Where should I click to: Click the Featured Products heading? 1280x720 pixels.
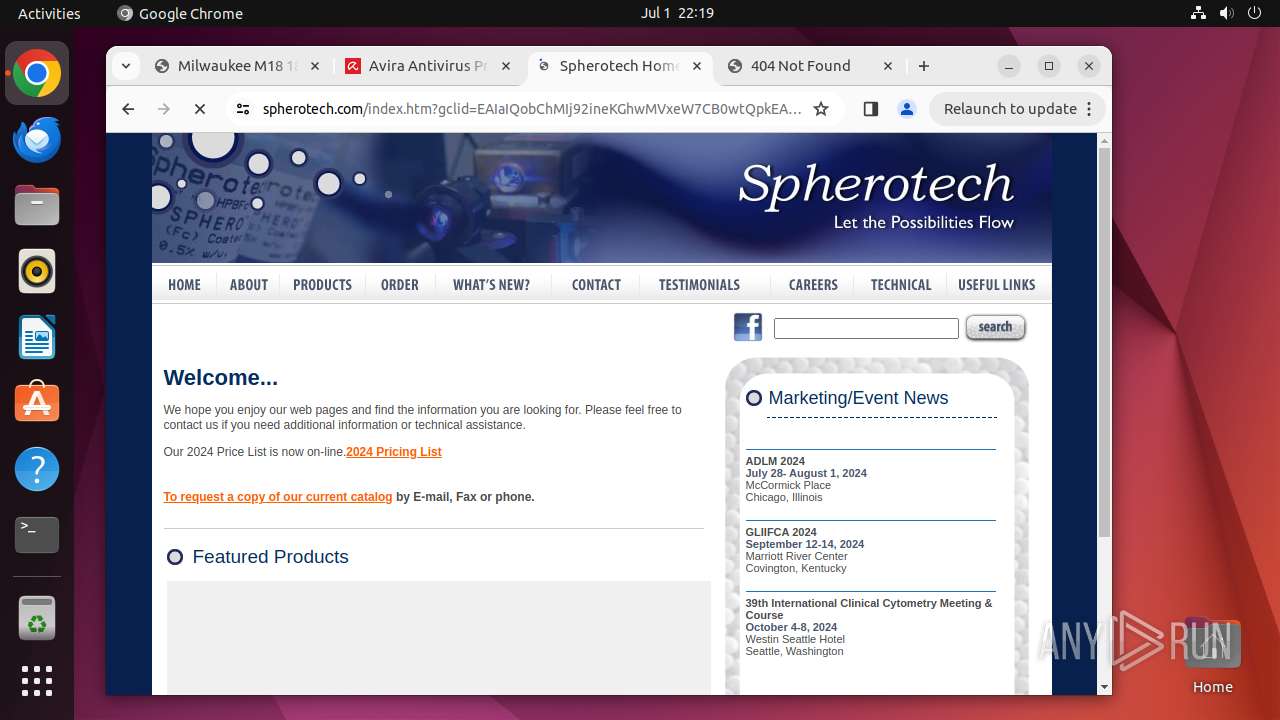[270, 557]
